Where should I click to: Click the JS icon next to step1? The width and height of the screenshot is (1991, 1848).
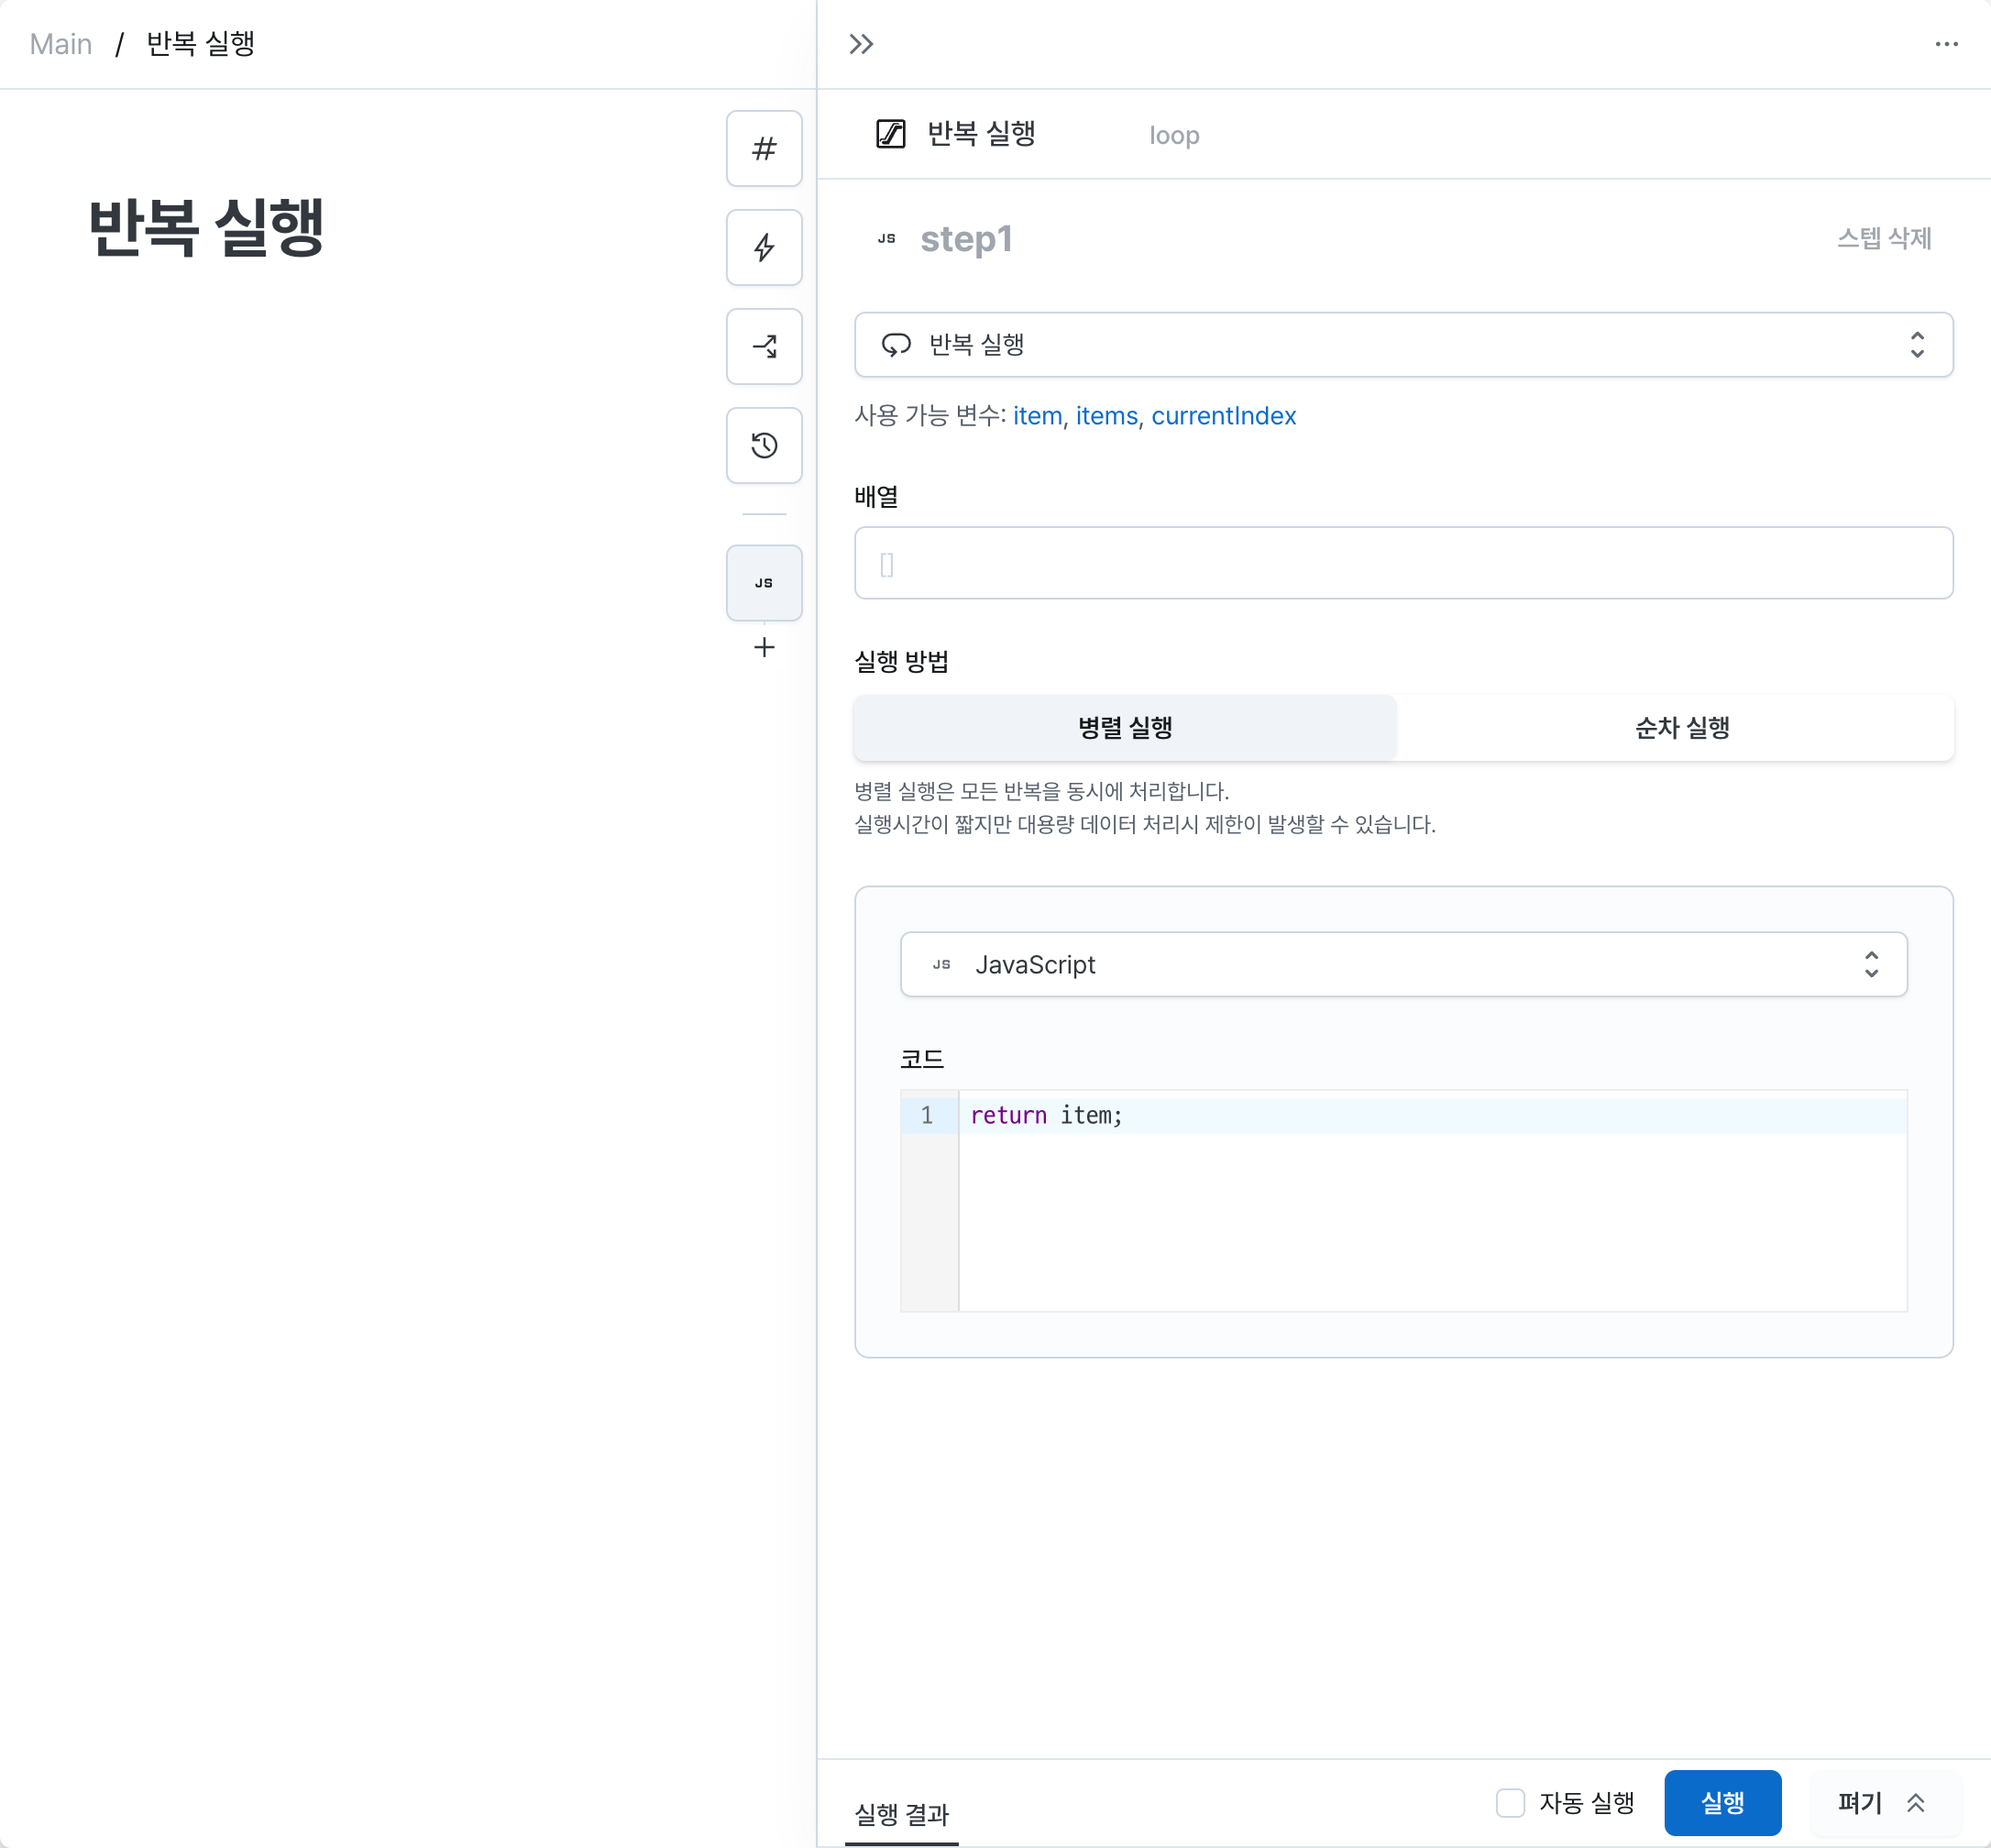(886, 239)
